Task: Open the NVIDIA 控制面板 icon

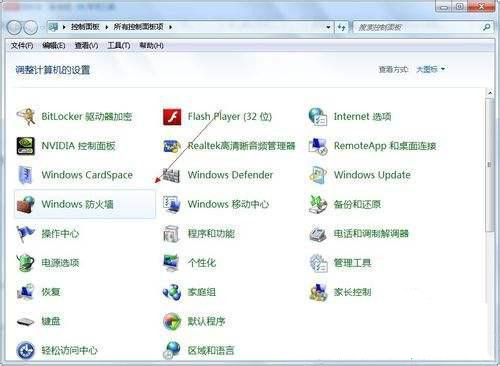Action: coord(26,146)
